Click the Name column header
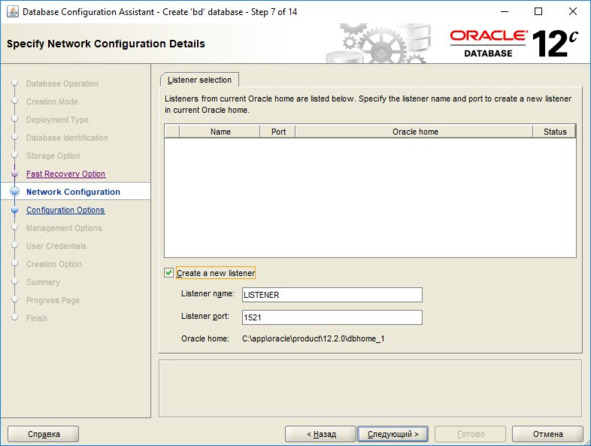This screenshot has width=591, height=446. click(220, 132)
